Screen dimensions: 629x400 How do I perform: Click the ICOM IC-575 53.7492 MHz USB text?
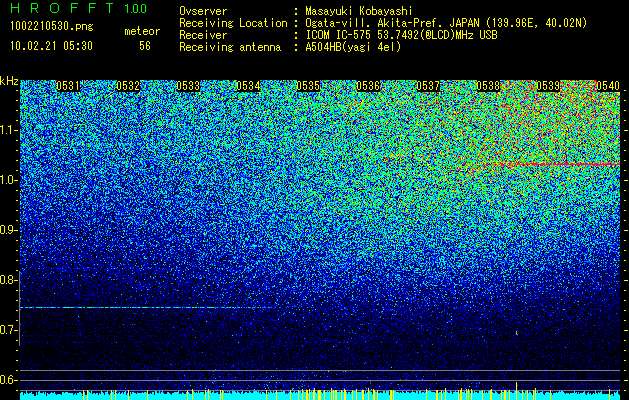401,35
